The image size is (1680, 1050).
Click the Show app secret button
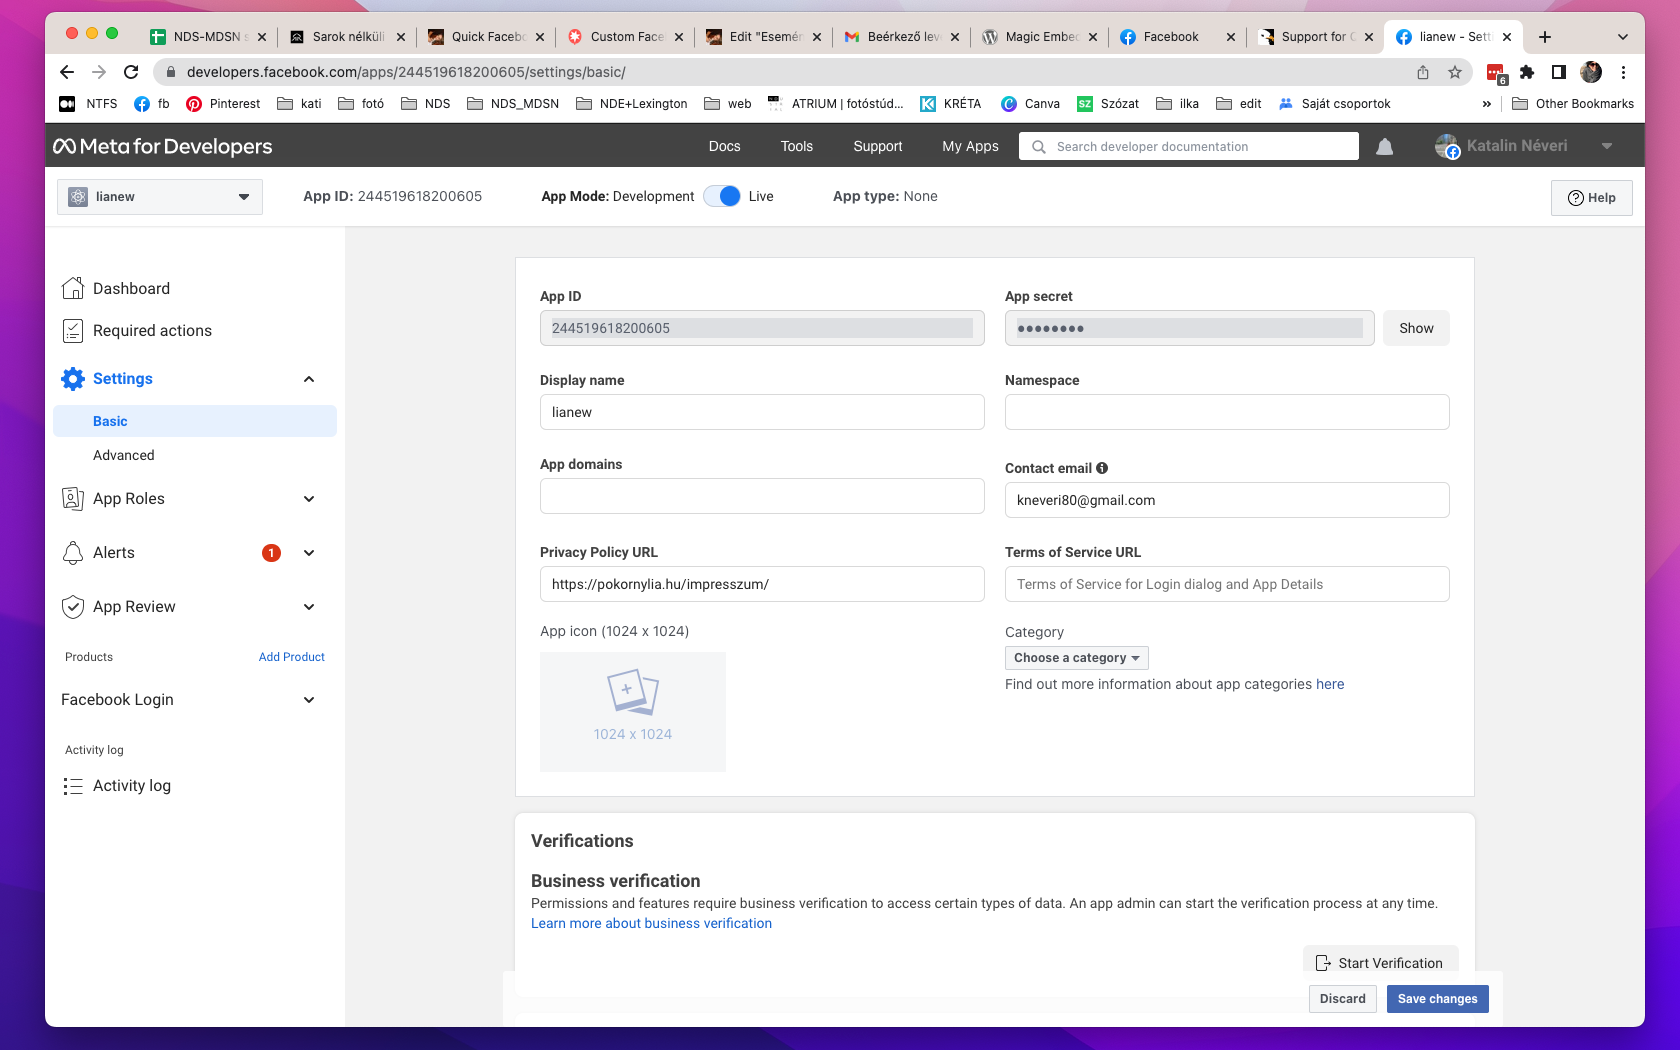[1416, 328]
